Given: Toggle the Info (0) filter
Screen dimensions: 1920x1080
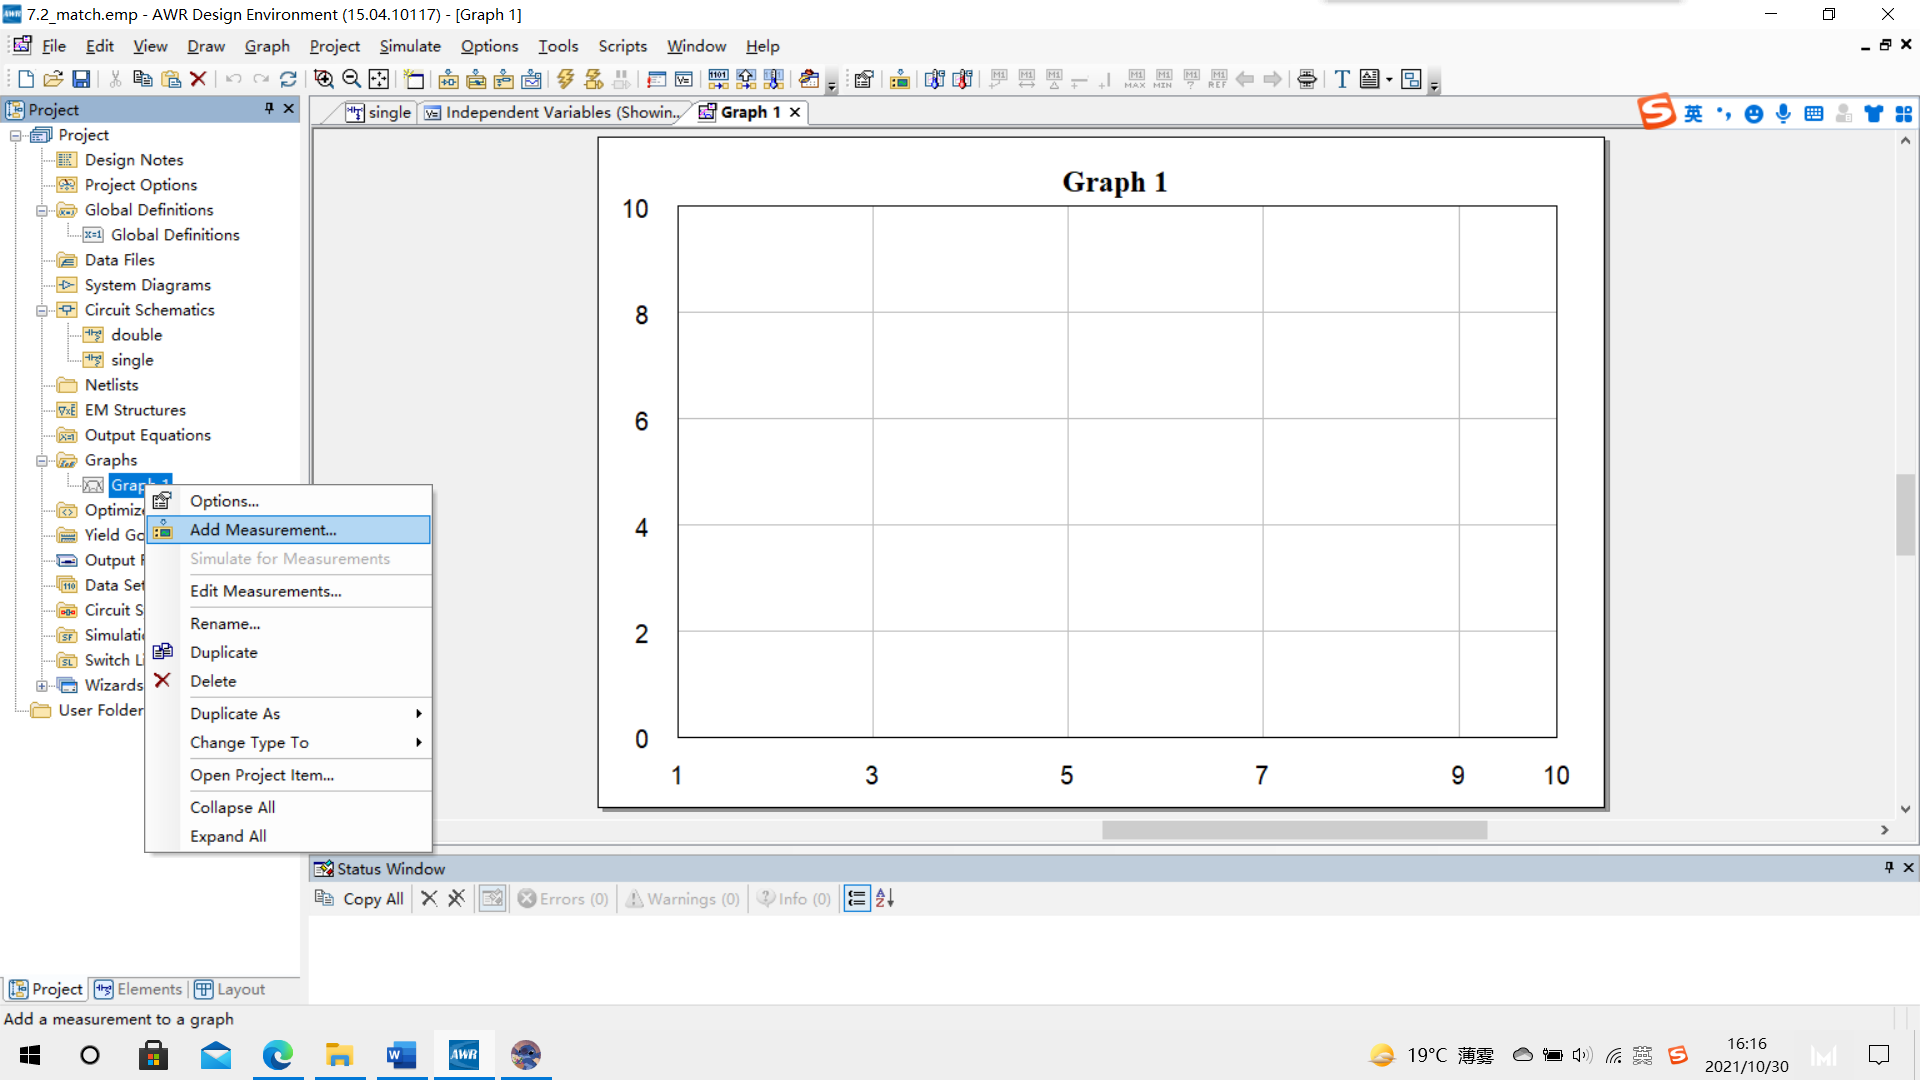Looking at the screenshot, I should [794, 899].
